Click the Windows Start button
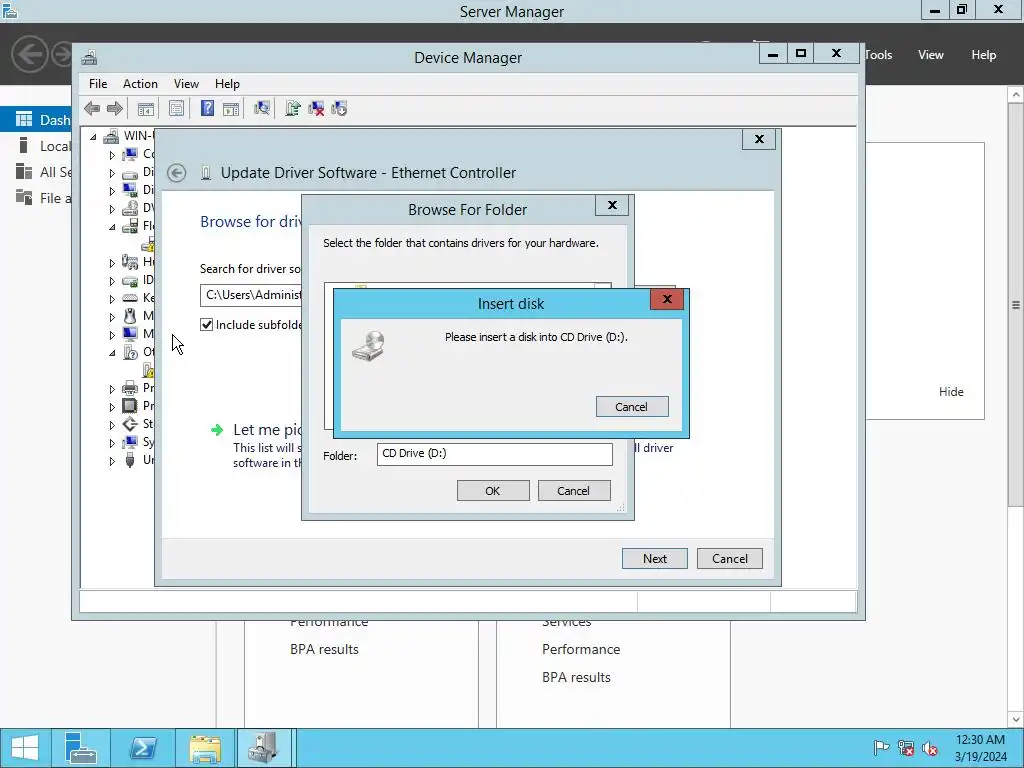 (x=24, y=748)
